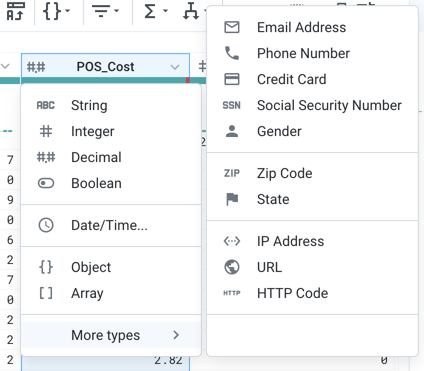
Task: Open the curly braces toolbar dropdown
Action: pos(57,11)
